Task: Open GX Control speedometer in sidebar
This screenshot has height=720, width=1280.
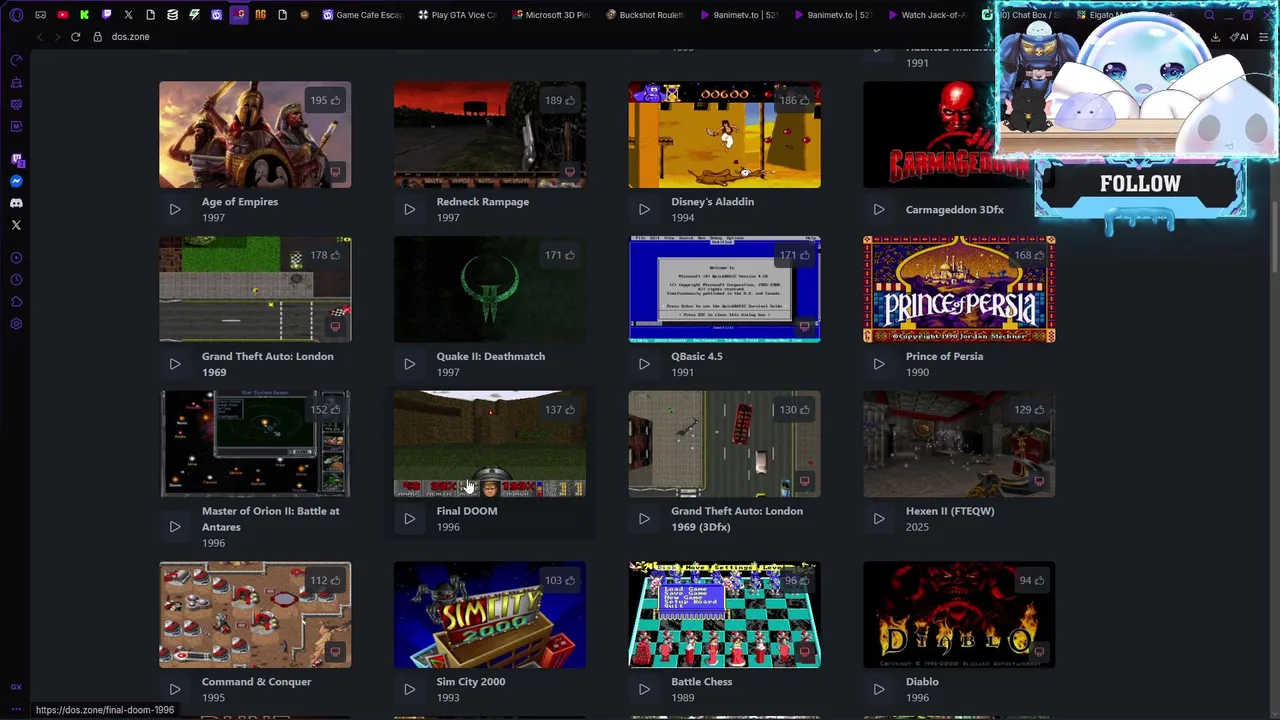Action: click(16, 60)
